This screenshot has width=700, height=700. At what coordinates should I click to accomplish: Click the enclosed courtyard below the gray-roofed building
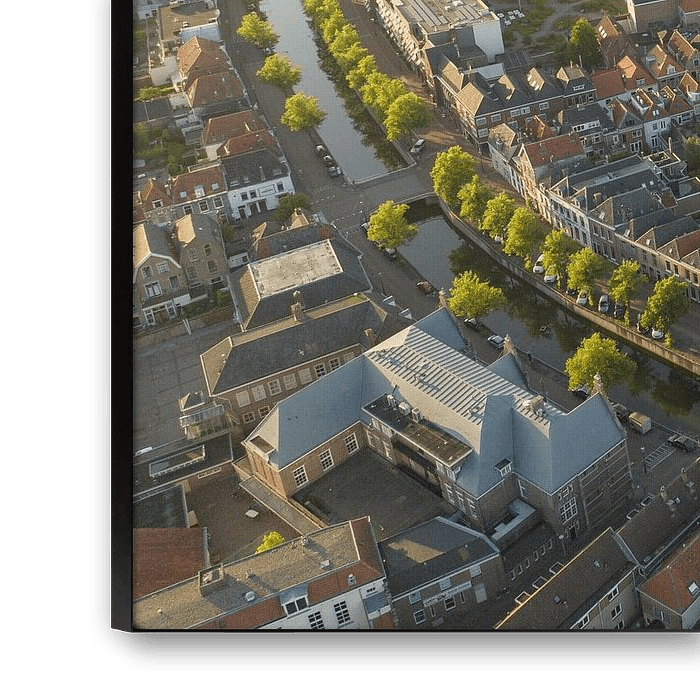coord(370,490)
